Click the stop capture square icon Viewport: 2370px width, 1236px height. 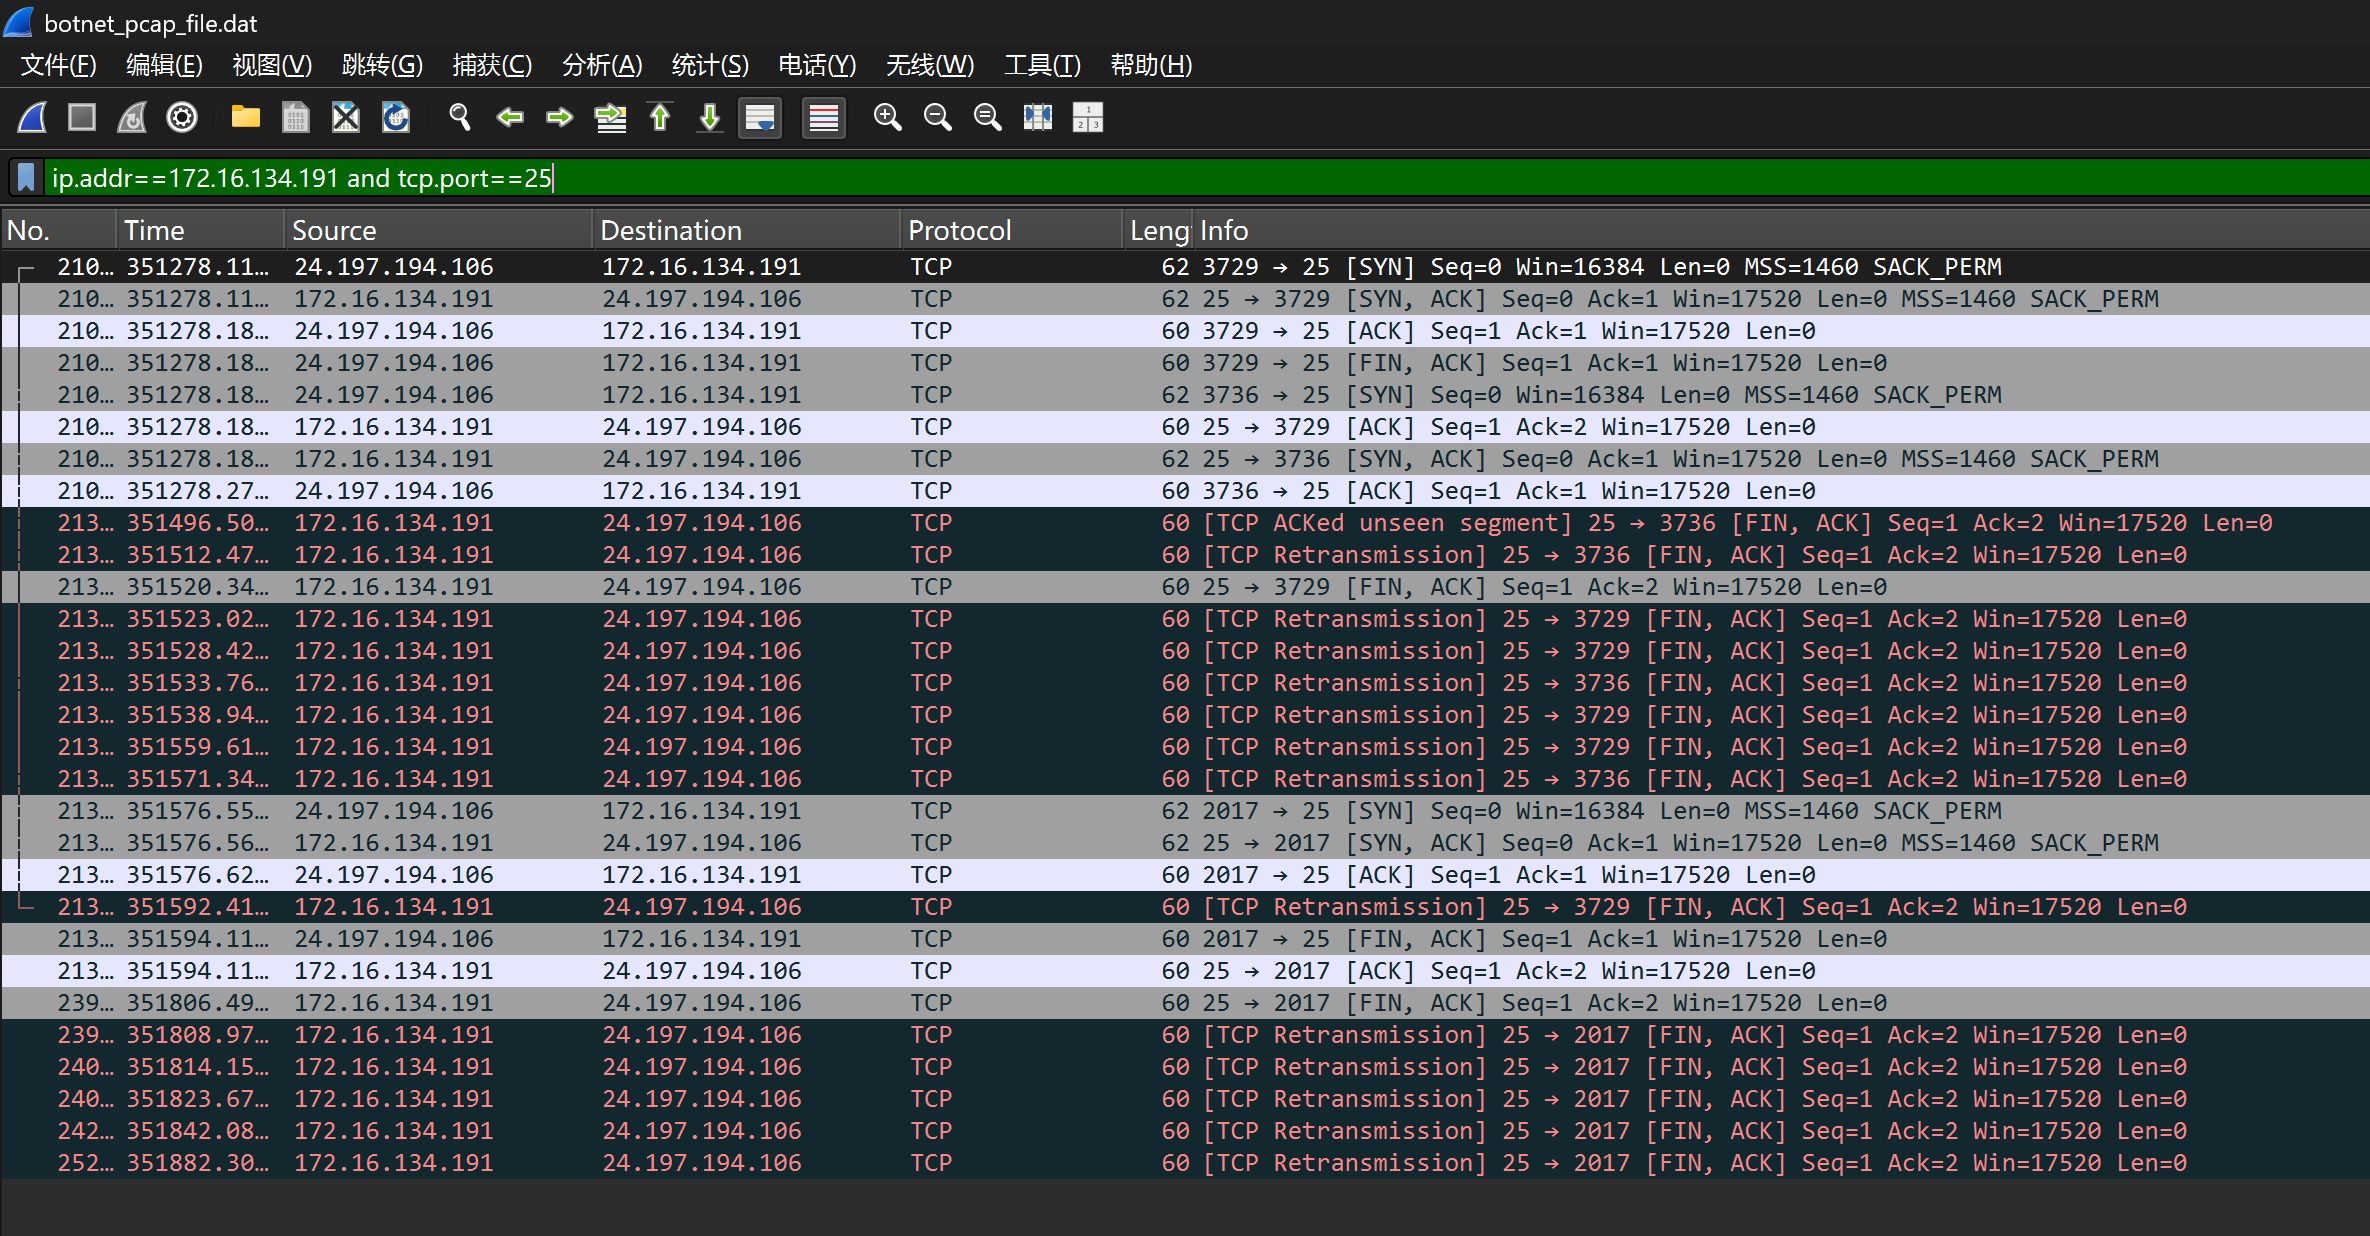pos(82,118)
